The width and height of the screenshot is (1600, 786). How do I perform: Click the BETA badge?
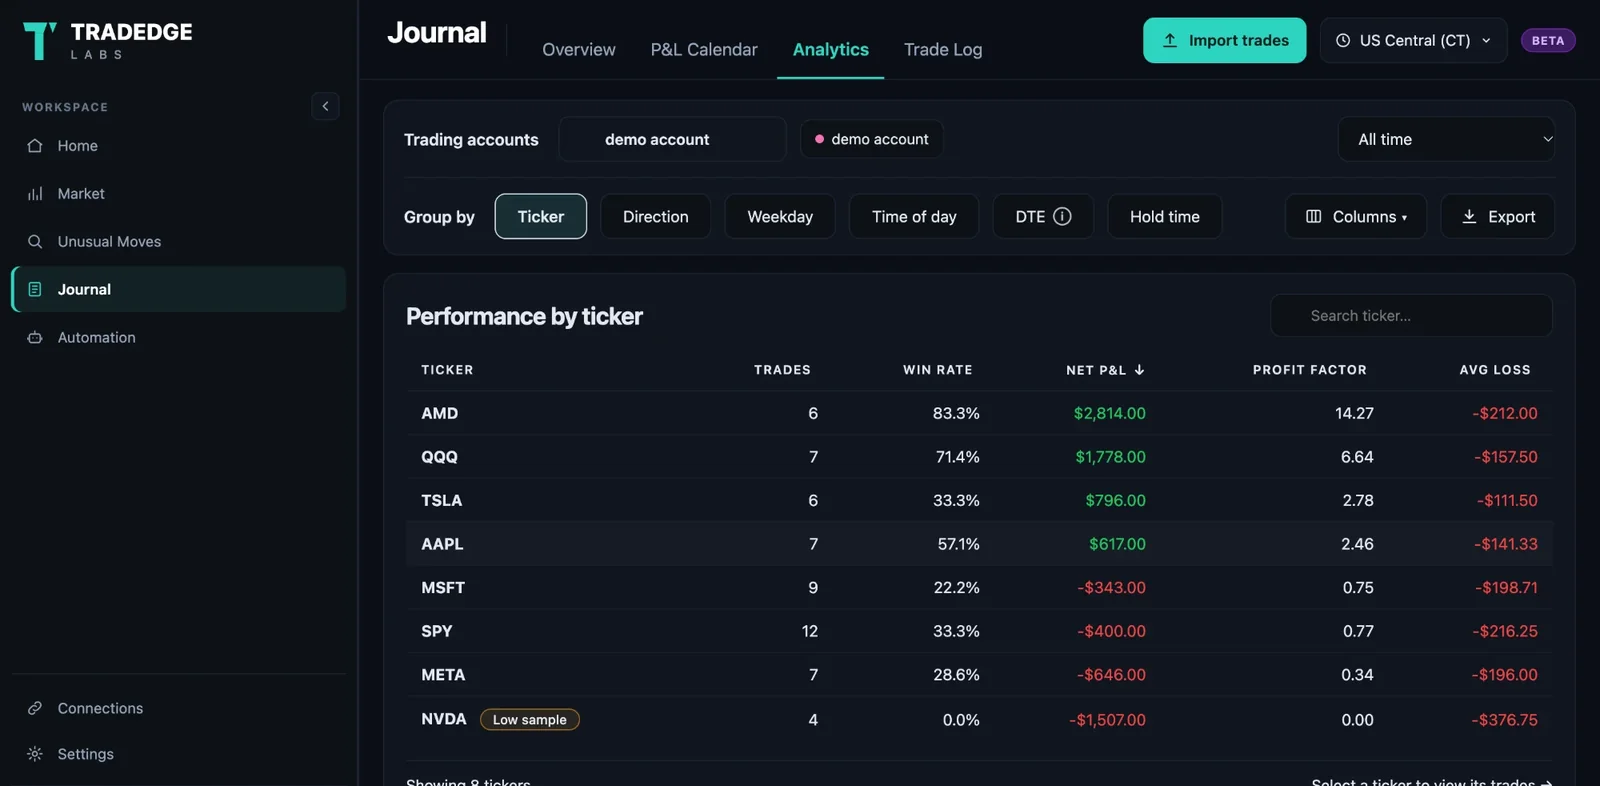[x=1548, y=41]
